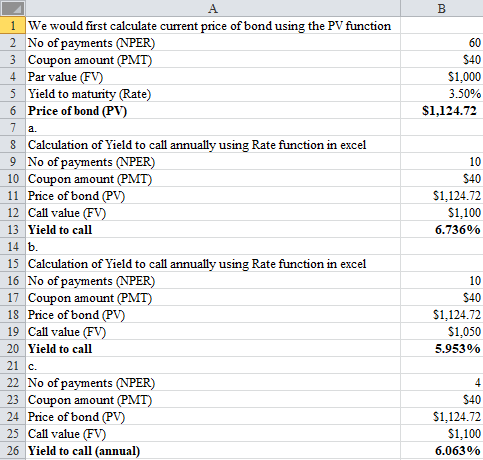Screen dimensions: 483x460
Task: Click 'Coupon amount (PMT)' in row 3
Action: point(213,59)
